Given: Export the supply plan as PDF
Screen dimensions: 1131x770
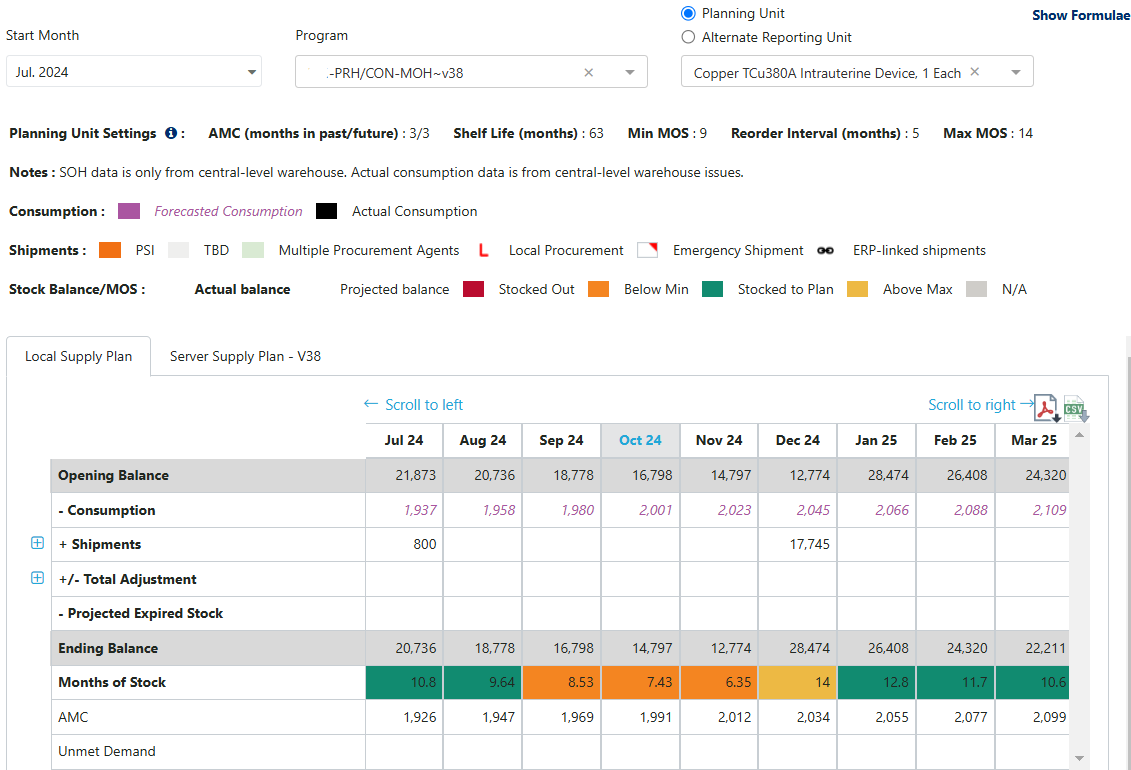Looking at the screenshot, I should (x=1047, y=408).
